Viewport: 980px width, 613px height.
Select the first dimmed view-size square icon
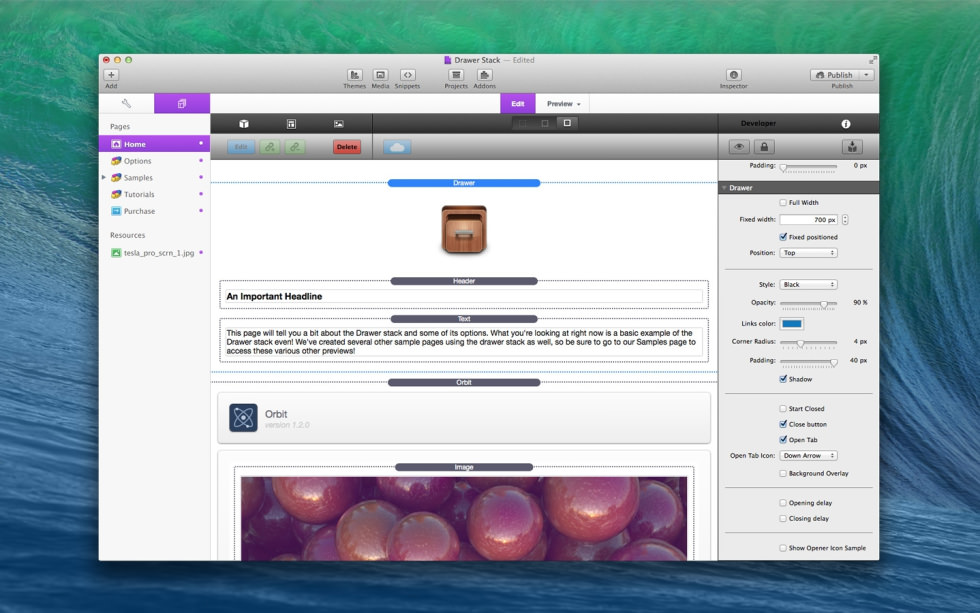(x=523, y=123)
